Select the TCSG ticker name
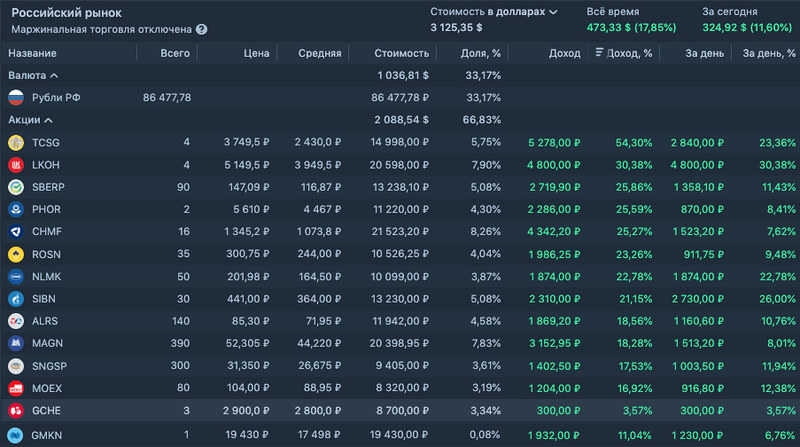The width and height of the screenshot is (800, 447). pyautogui.click(x=45, y=142)
